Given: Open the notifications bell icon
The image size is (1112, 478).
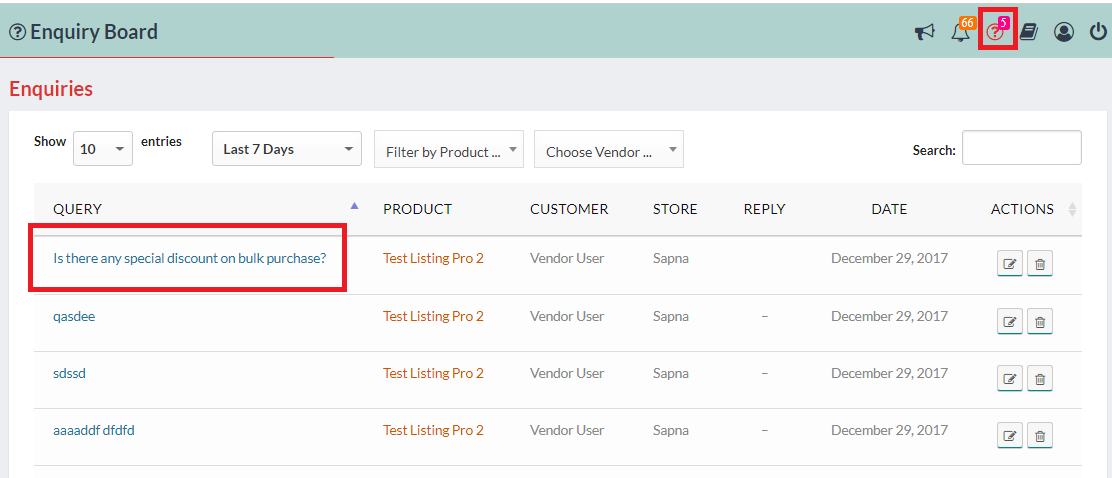Looking at the screenshot, I should pos(960,32).
